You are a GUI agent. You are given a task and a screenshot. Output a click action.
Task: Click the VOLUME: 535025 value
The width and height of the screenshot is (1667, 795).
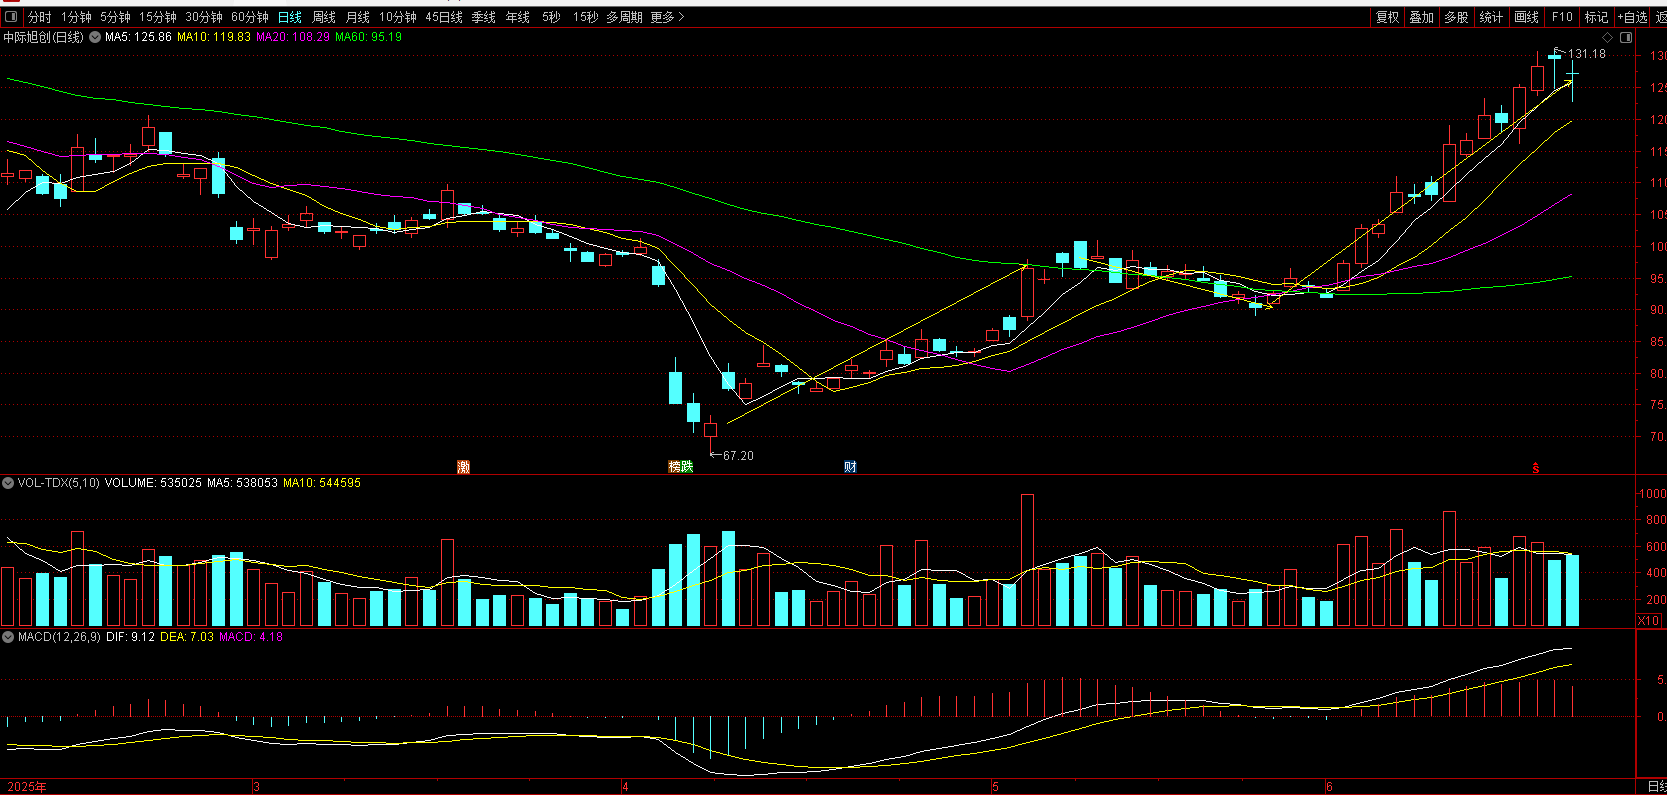pyautogui.click(x=153, y=483)
